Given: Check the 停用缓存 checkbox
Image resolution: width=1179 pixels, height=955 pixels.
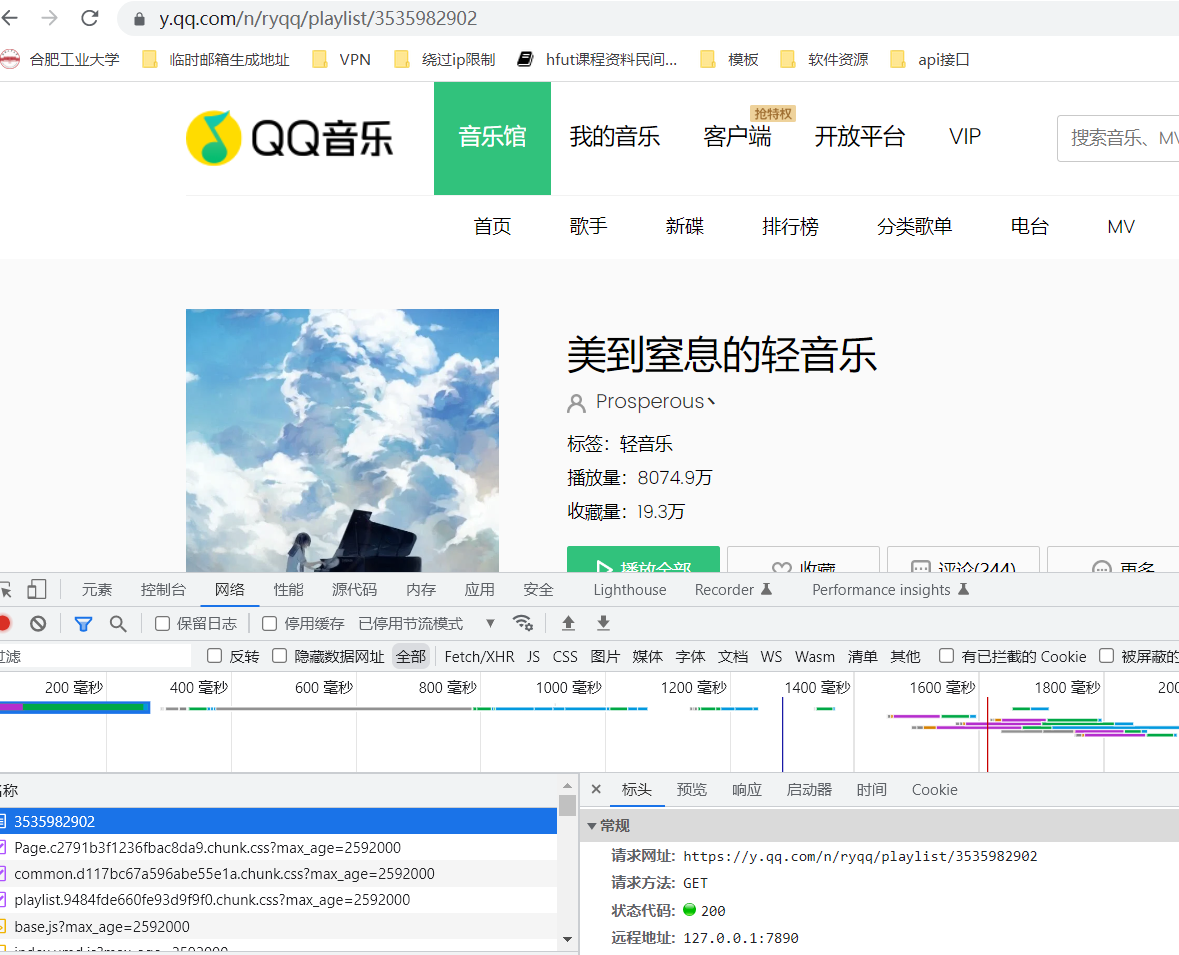Looking at the screenshot, I should coord(268,622).
